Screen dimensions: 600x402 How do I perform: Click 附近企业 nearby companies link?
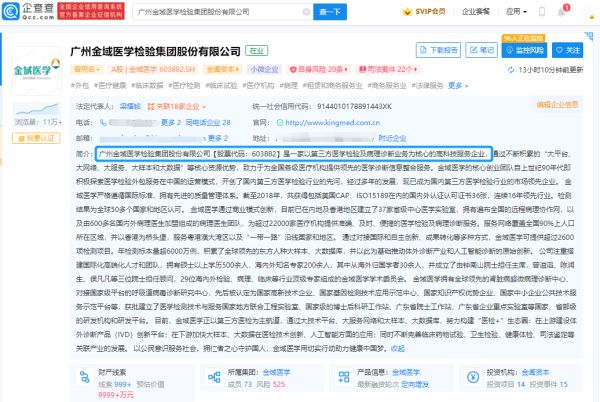point(392,138)
